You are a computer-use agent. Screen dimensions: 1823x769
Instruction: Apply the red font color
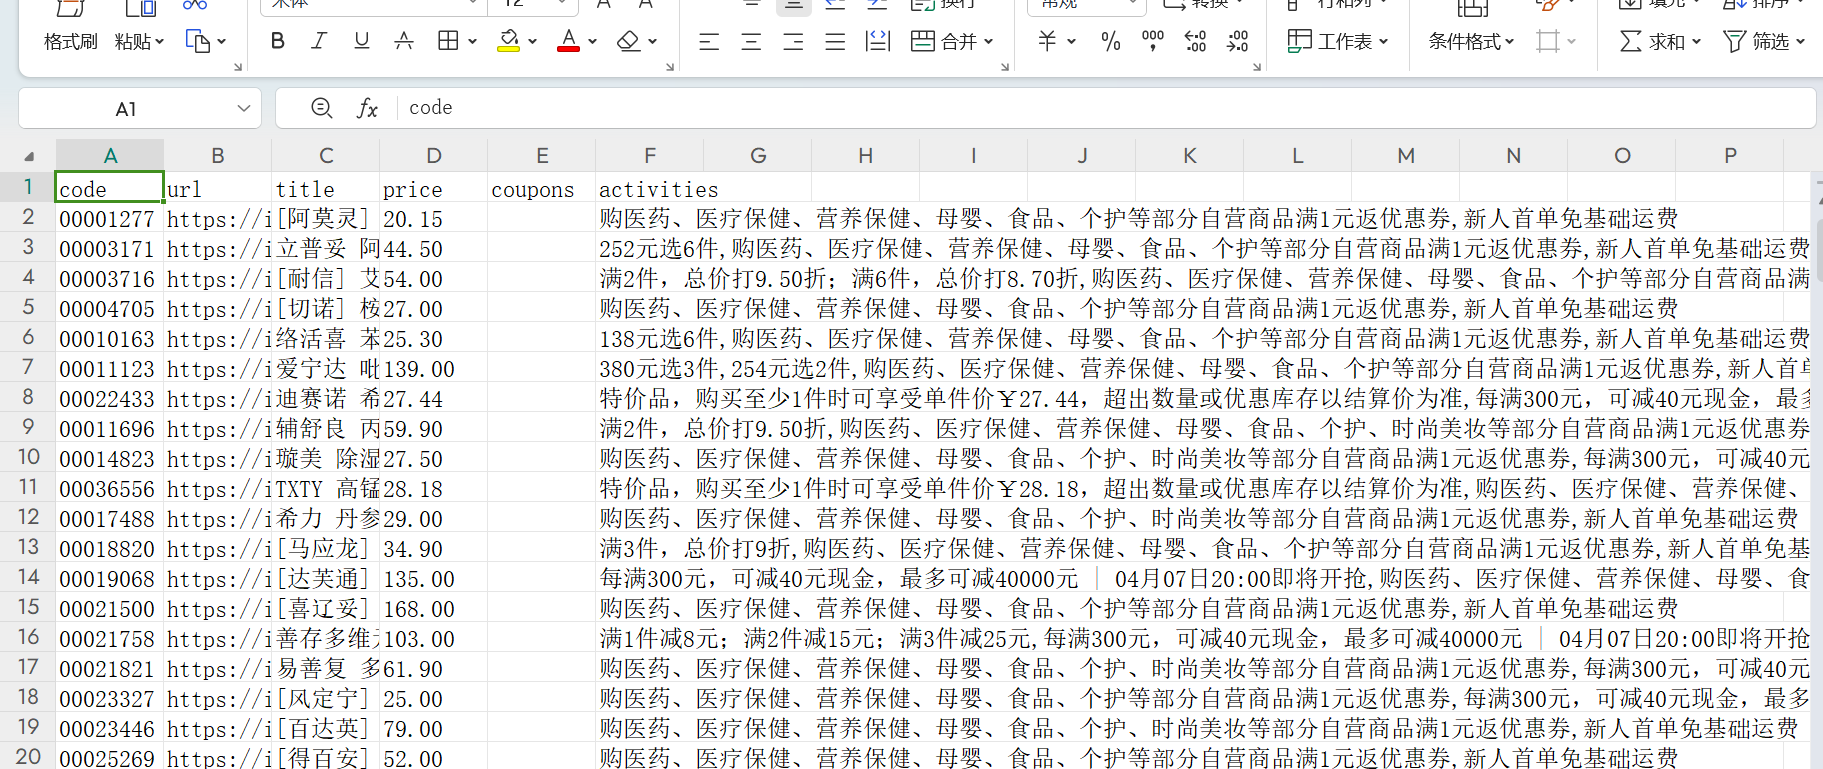(x=568, y=41)
